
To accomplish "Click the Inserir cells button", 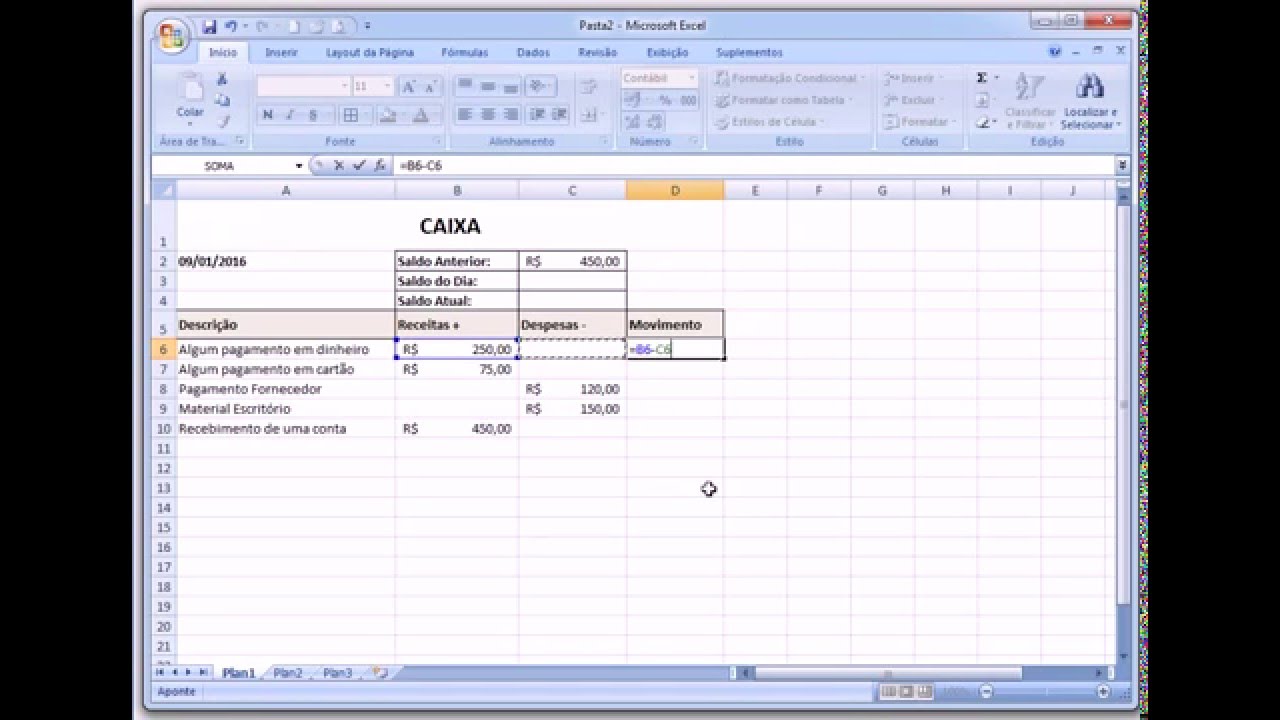I will pos(912,78).
